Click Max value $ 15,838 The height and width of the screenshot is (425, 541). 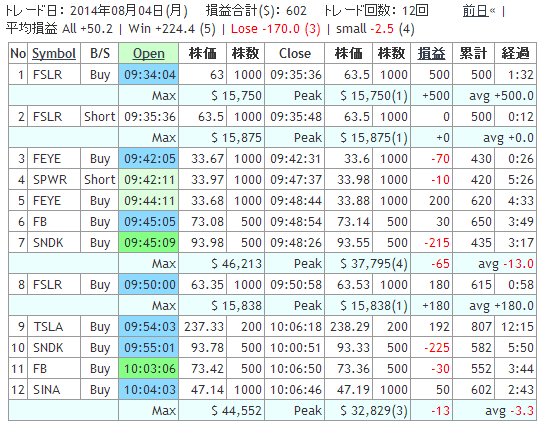236,306
